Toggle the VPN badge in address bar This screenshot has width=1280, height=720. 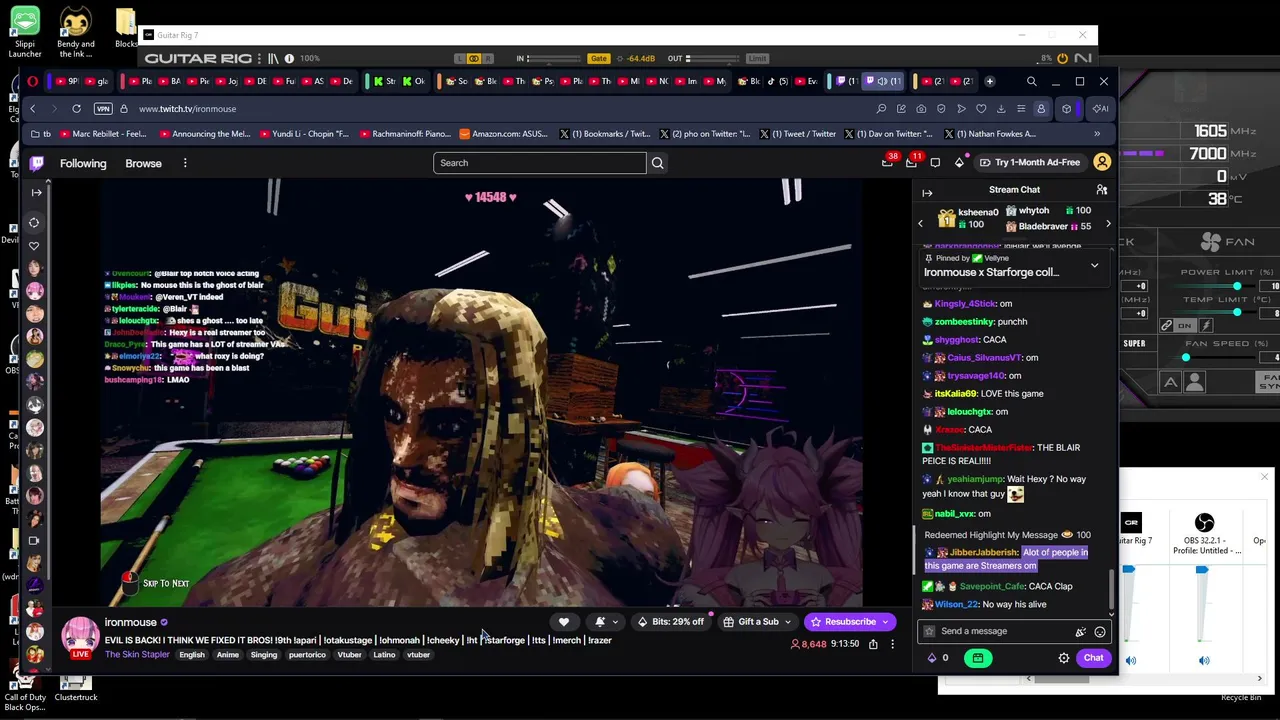pyautogui.click(x=103, y=108)
